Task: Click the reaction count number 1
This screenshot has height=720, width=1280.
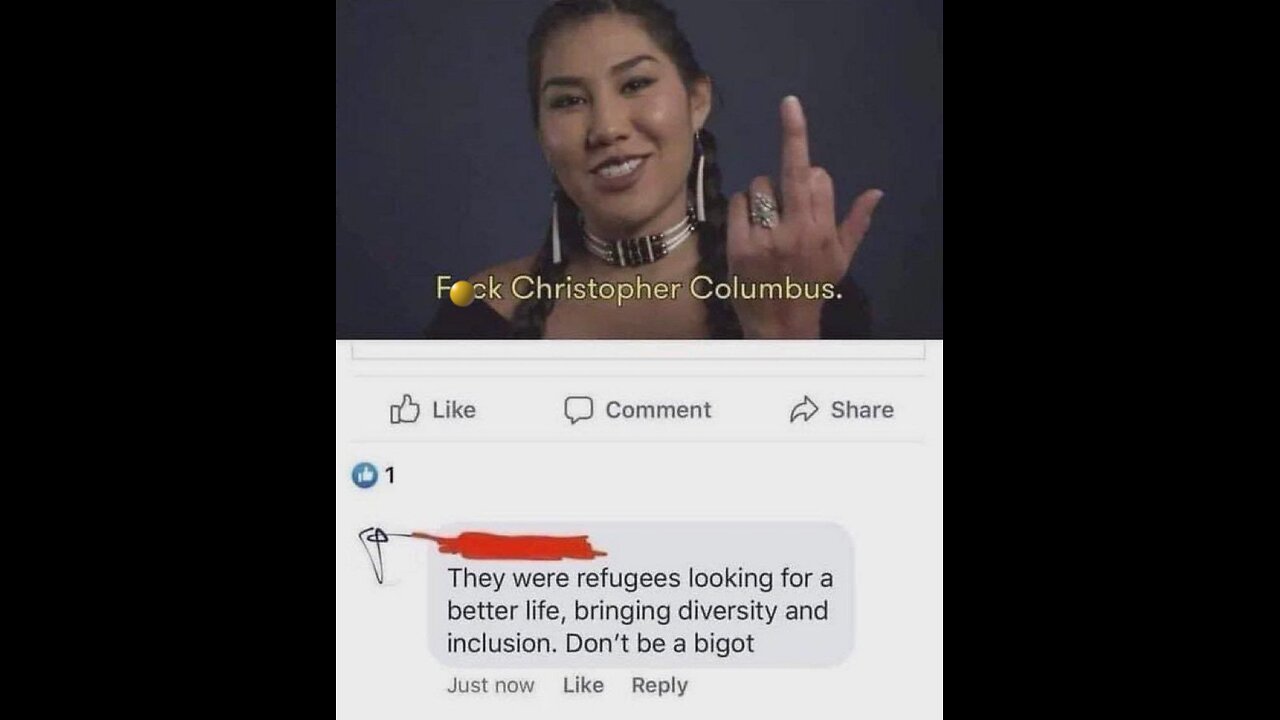Action: (390, 476)
